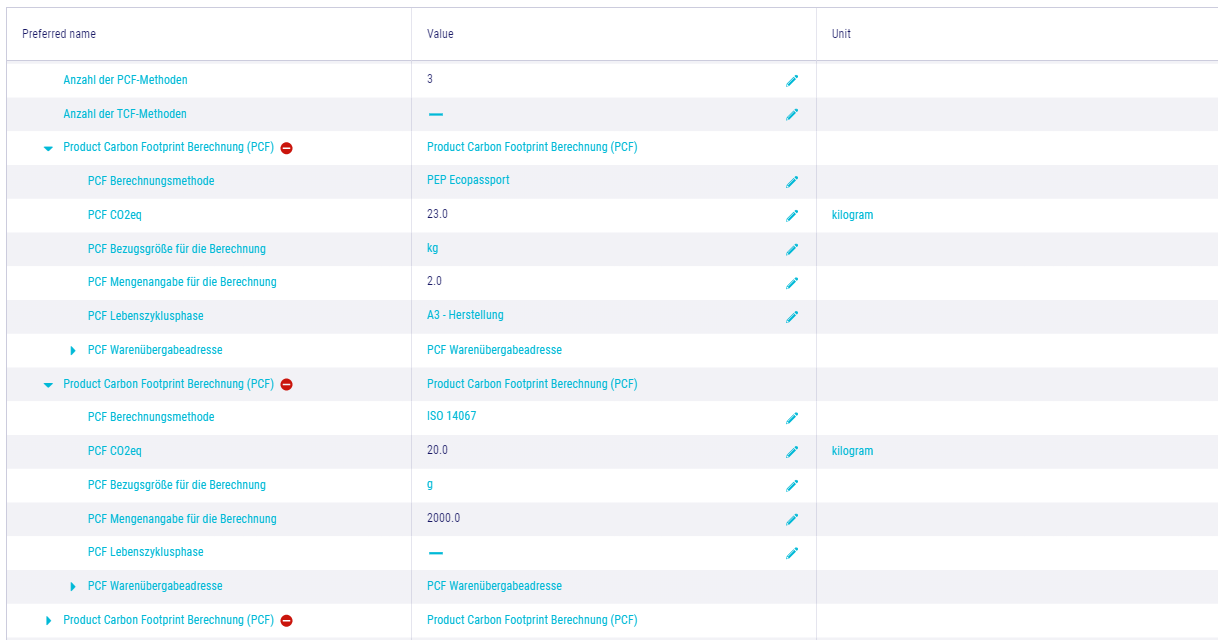The height and width of the screenshot is (640, 1218).
Task: Edit the PEP Ecopassport calculation method
Action: tap(792, 182)
